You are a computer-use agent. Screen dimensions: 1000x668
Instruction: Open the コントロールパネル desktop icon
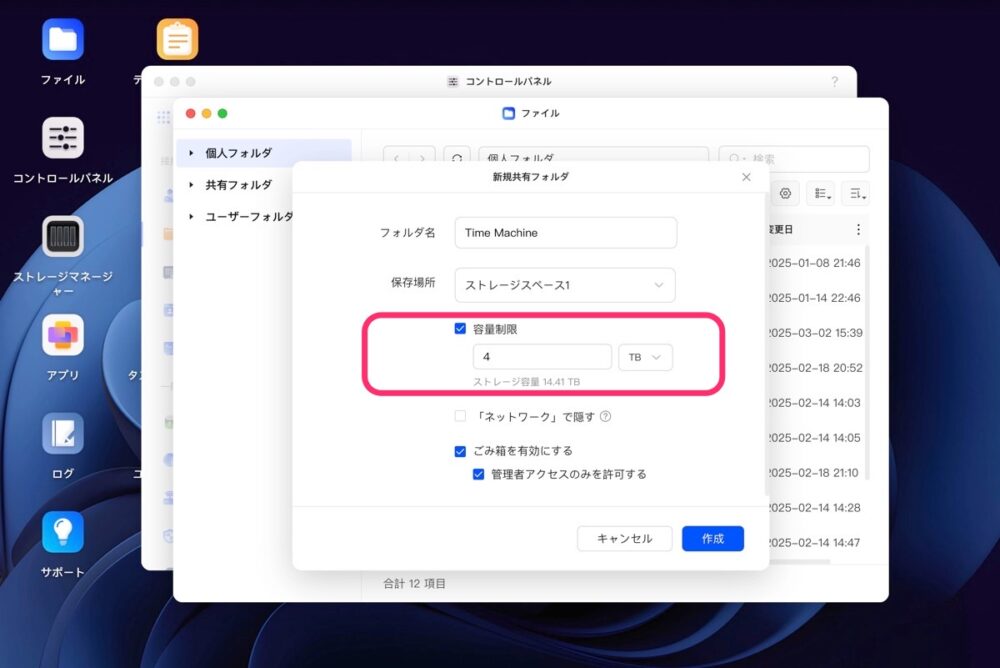[62, 138]
